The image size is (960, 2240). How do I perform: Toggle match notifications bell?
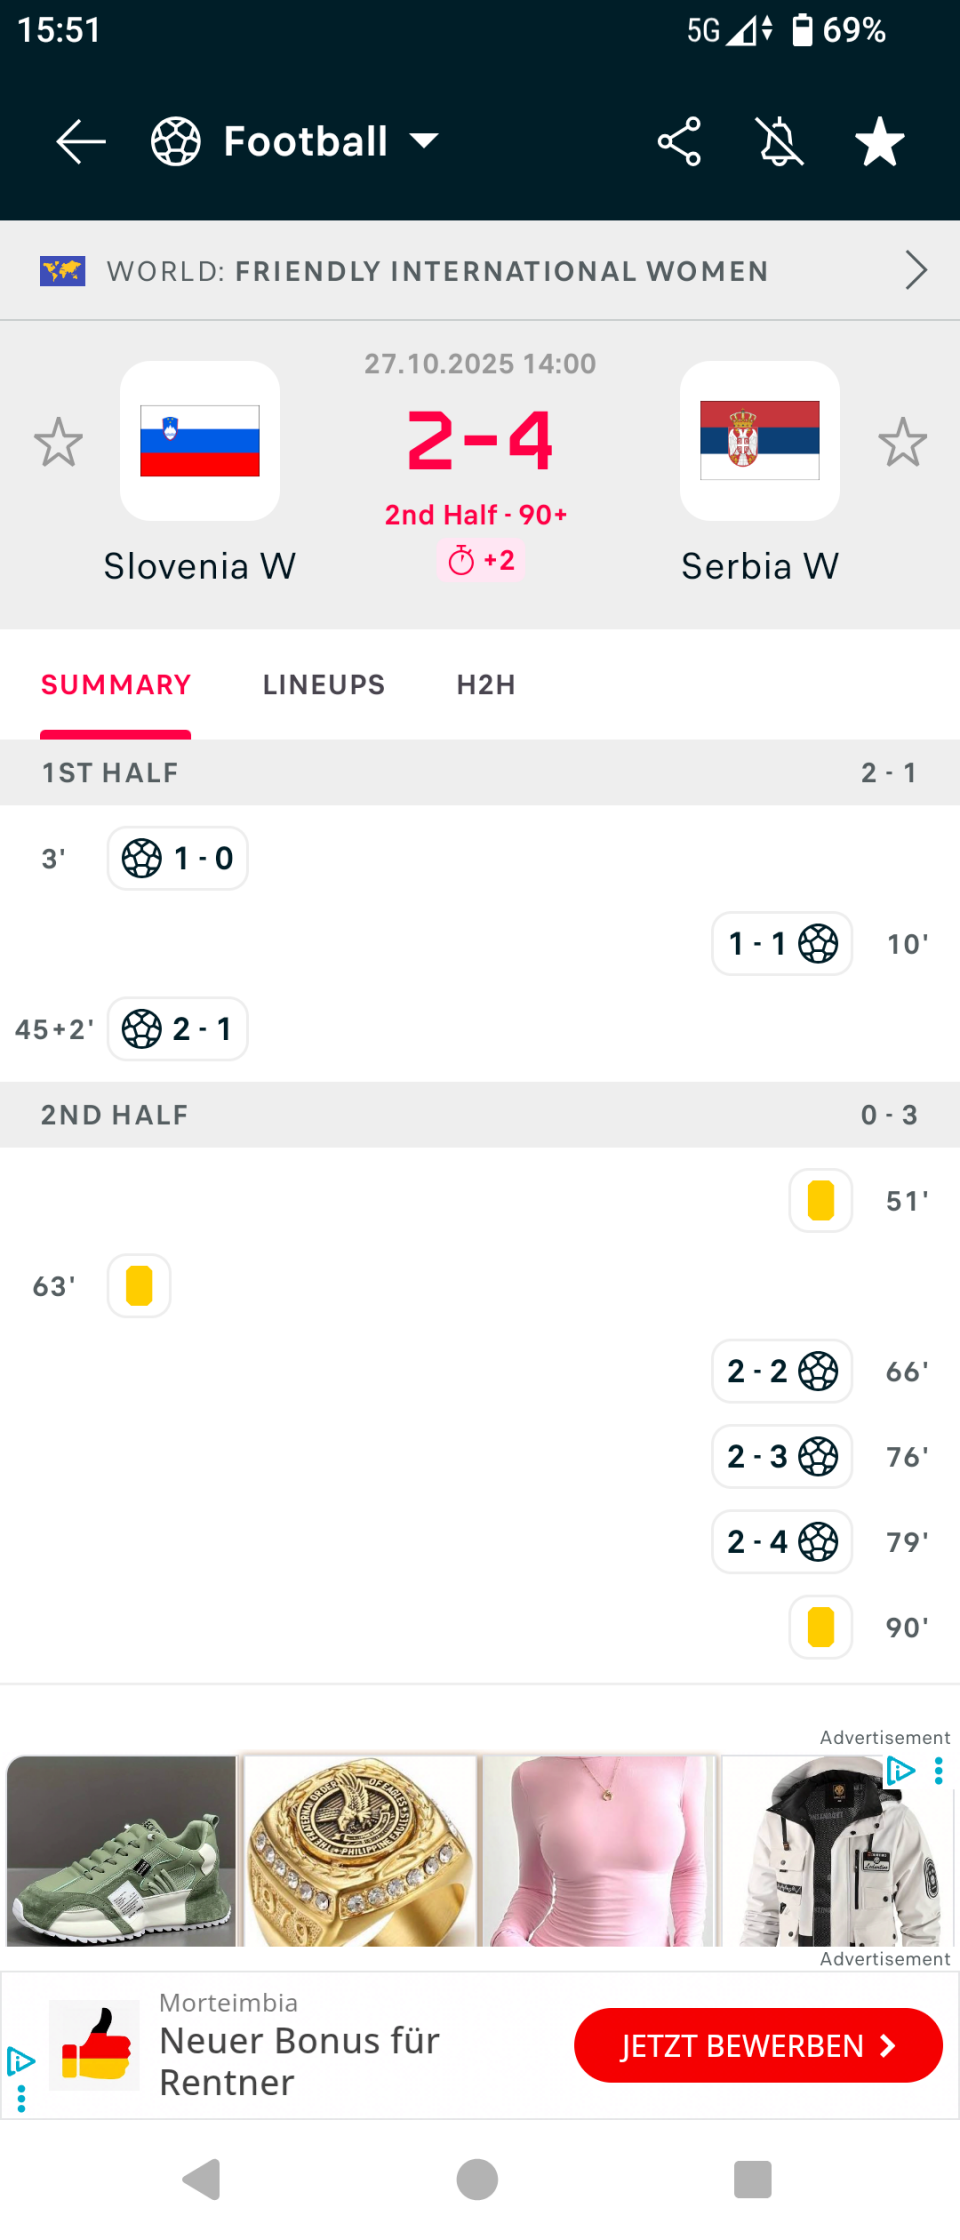point(780,141)
